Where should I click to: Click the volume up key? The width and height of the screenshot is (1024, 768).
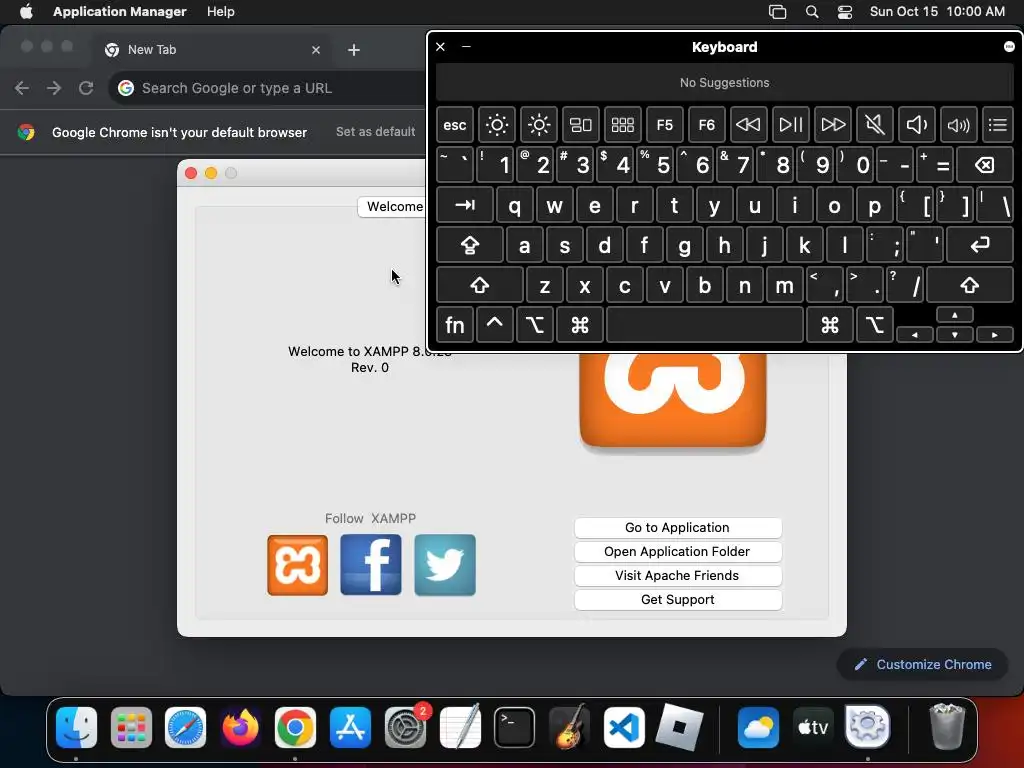pos(958,125)
